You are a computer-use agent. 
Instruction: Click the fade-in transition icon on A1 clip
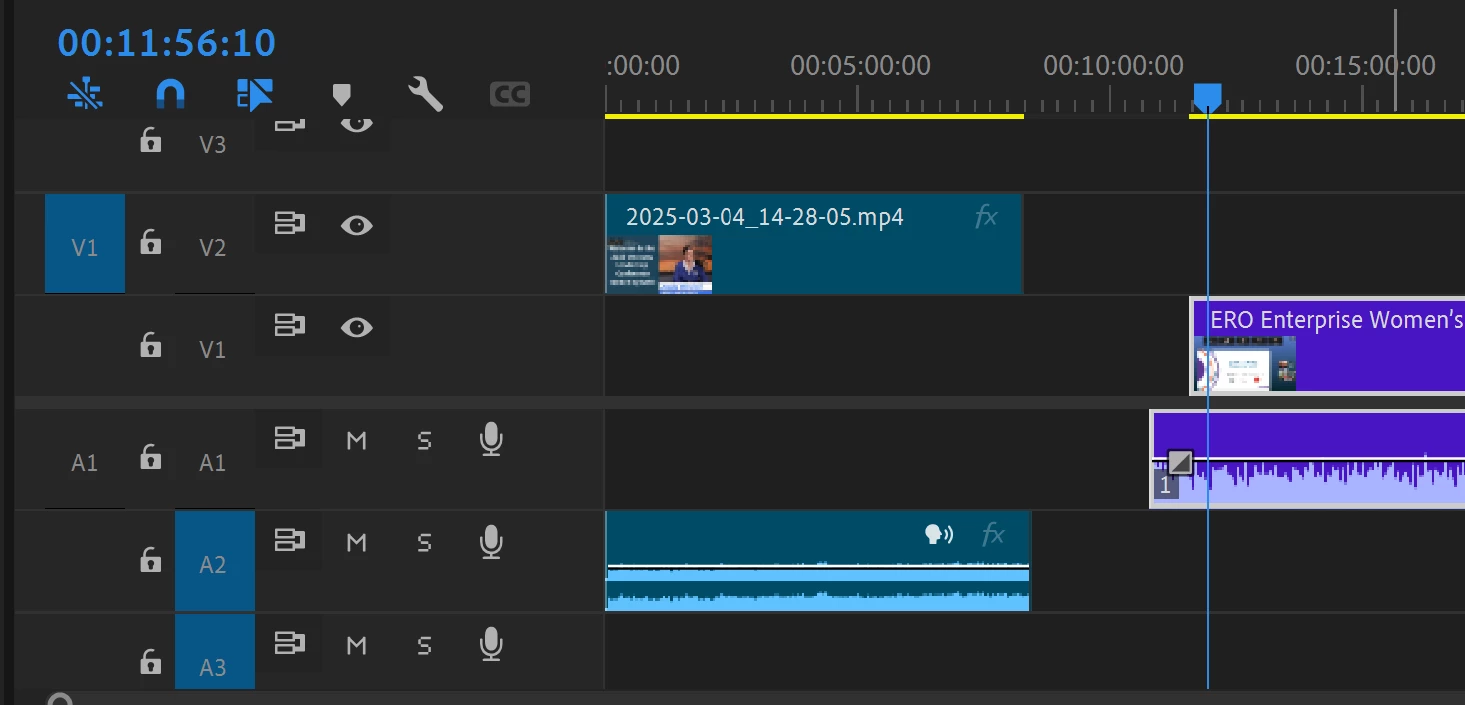coord(1180,462)
